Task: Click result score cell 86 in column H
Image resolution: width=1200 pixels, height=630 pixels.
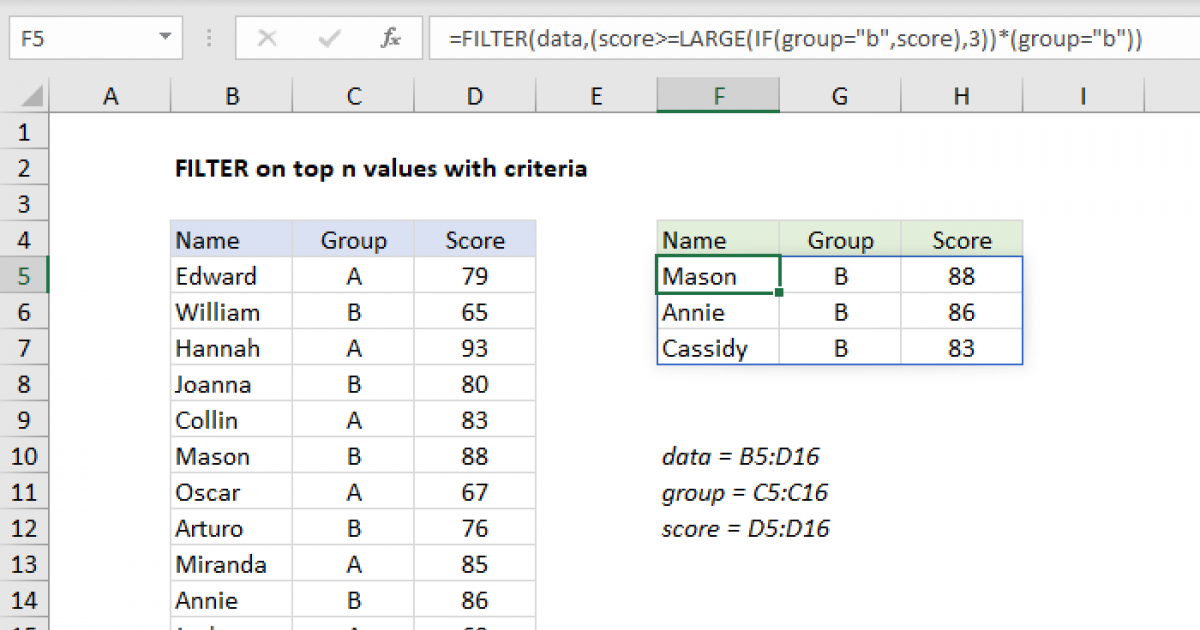Action: pyautogui.click(x=961, y=312)
